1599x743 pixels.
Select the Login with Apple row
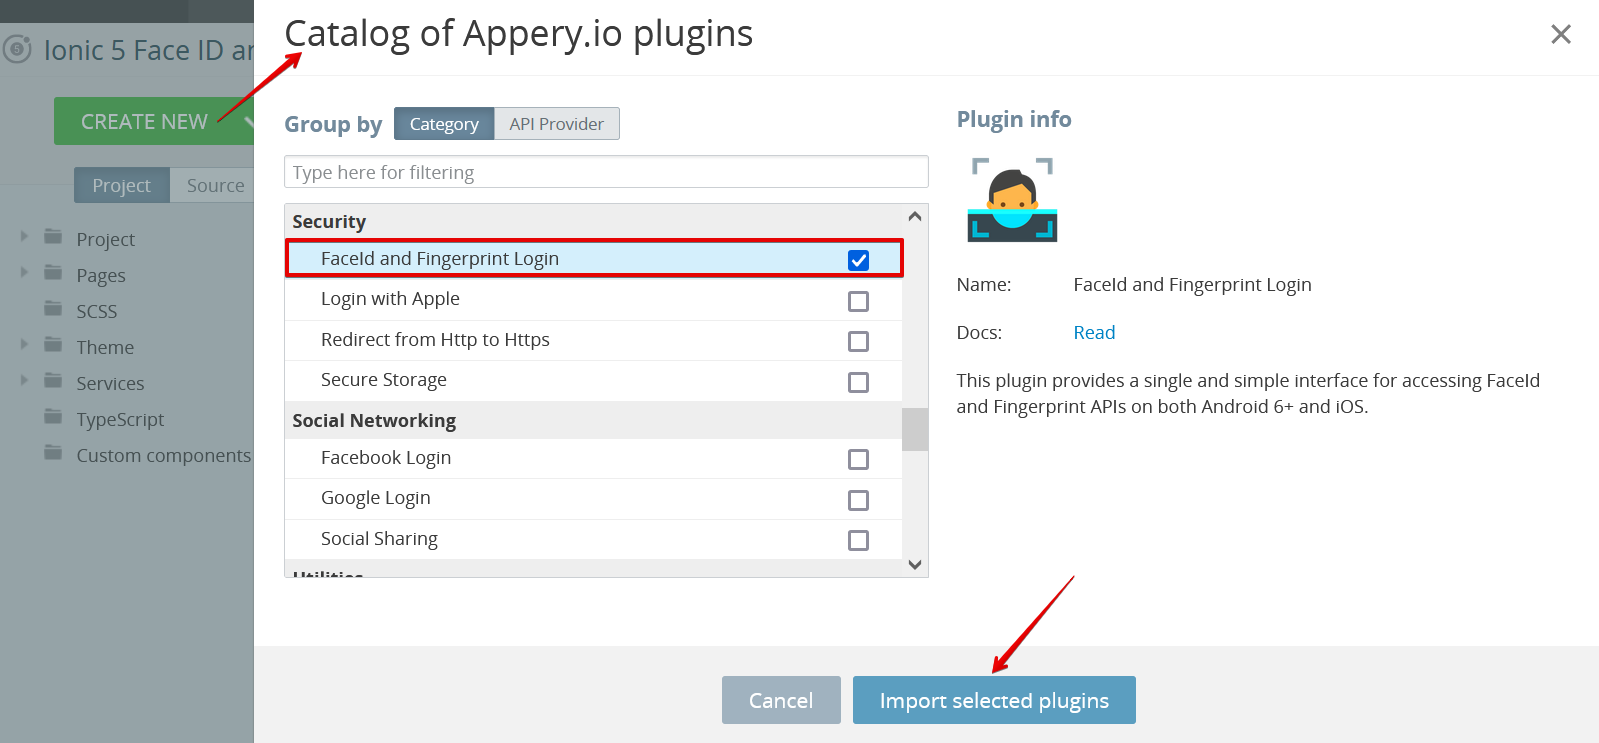(x=594, y=300)
